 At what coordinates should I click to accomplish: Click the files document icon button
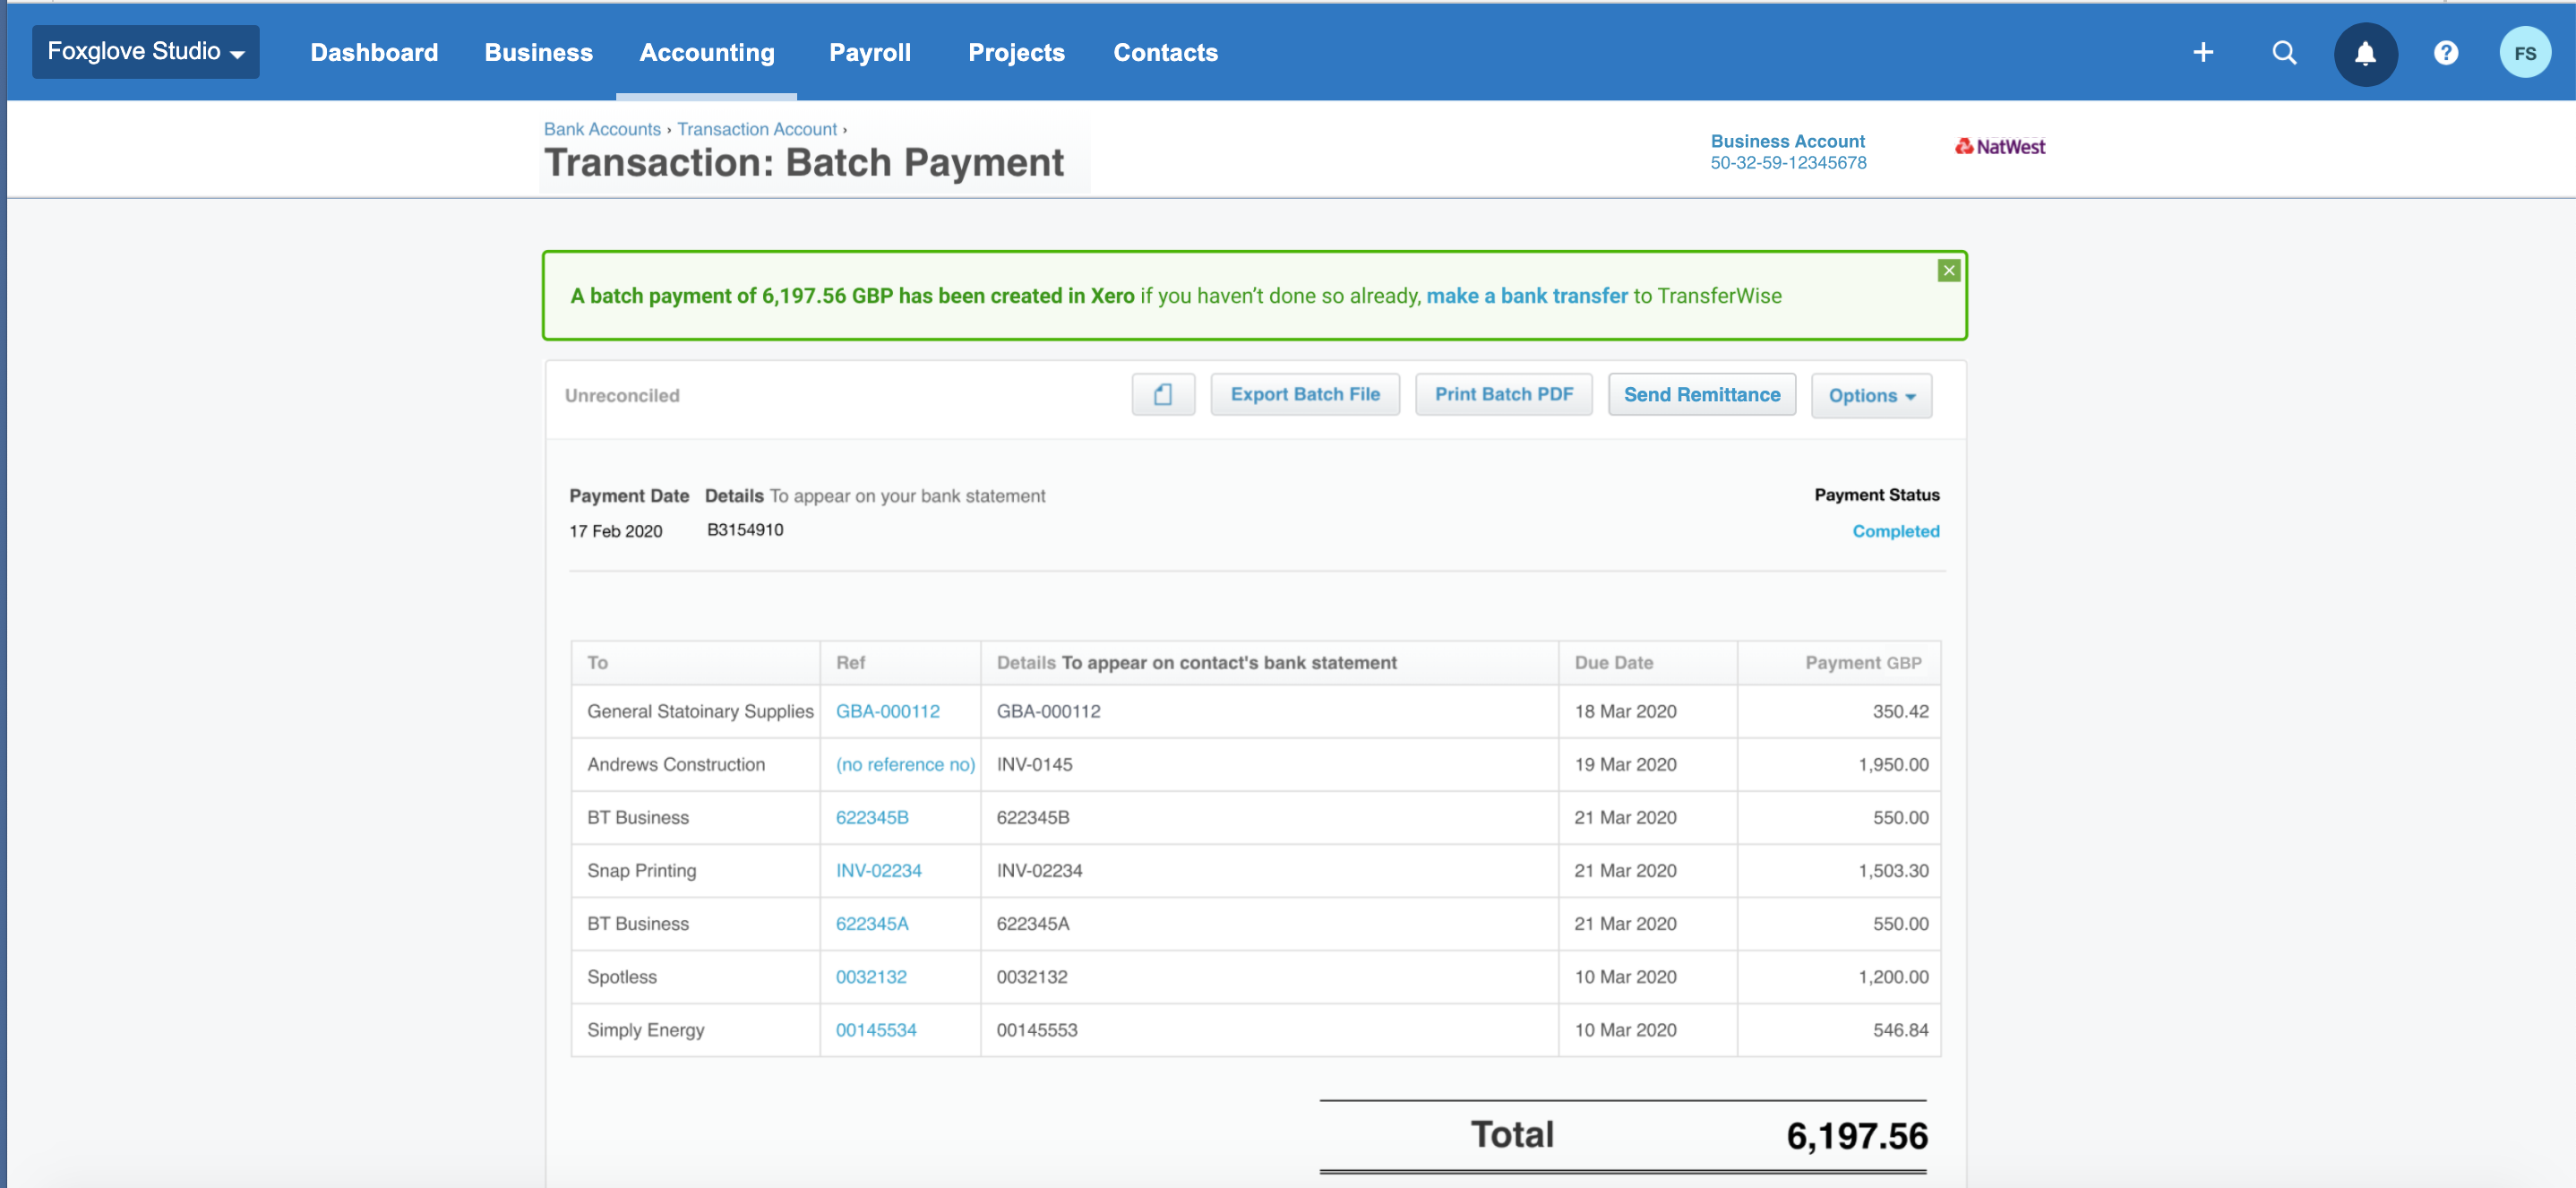pos(1162,394)
